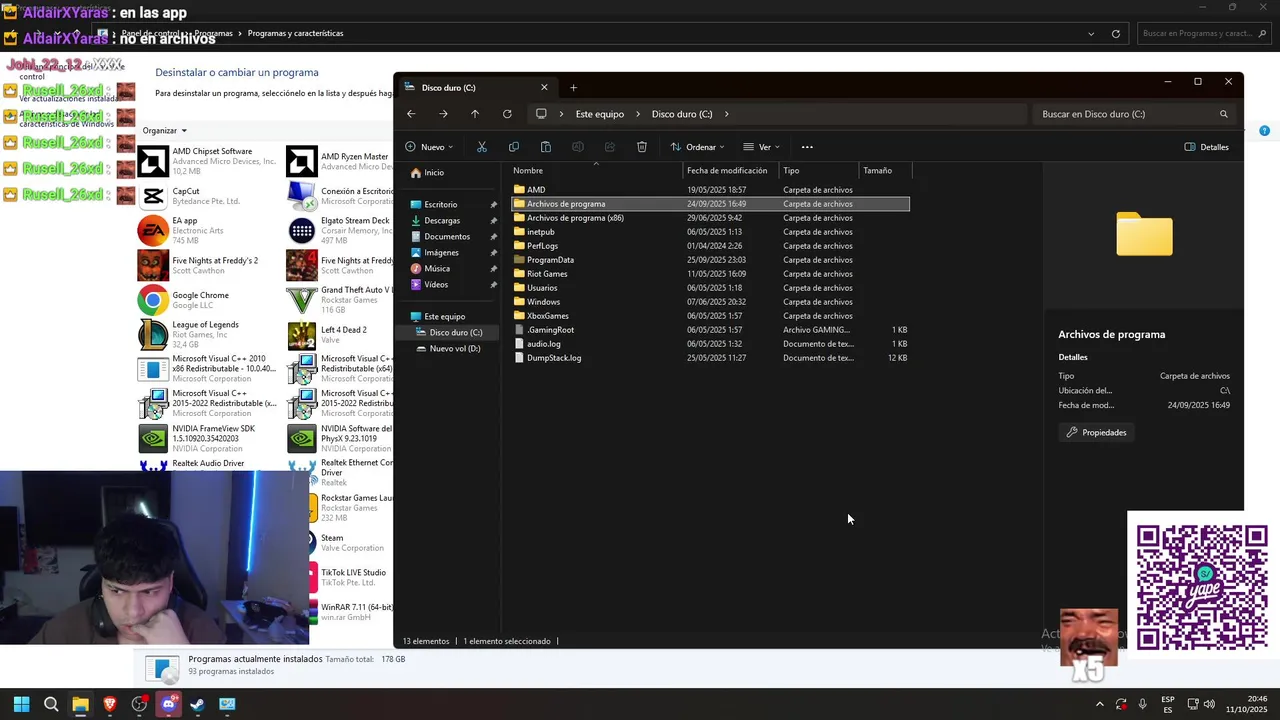The width and height of the screenshot is (1280, 720).
Task: Click File Explorer icon on the taskbar
Action: click(x=80, y=704)
